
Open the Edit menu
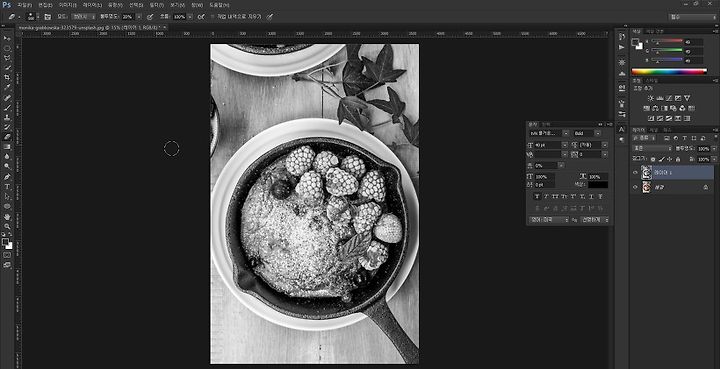pyautogui.click(x=45, y=5)
